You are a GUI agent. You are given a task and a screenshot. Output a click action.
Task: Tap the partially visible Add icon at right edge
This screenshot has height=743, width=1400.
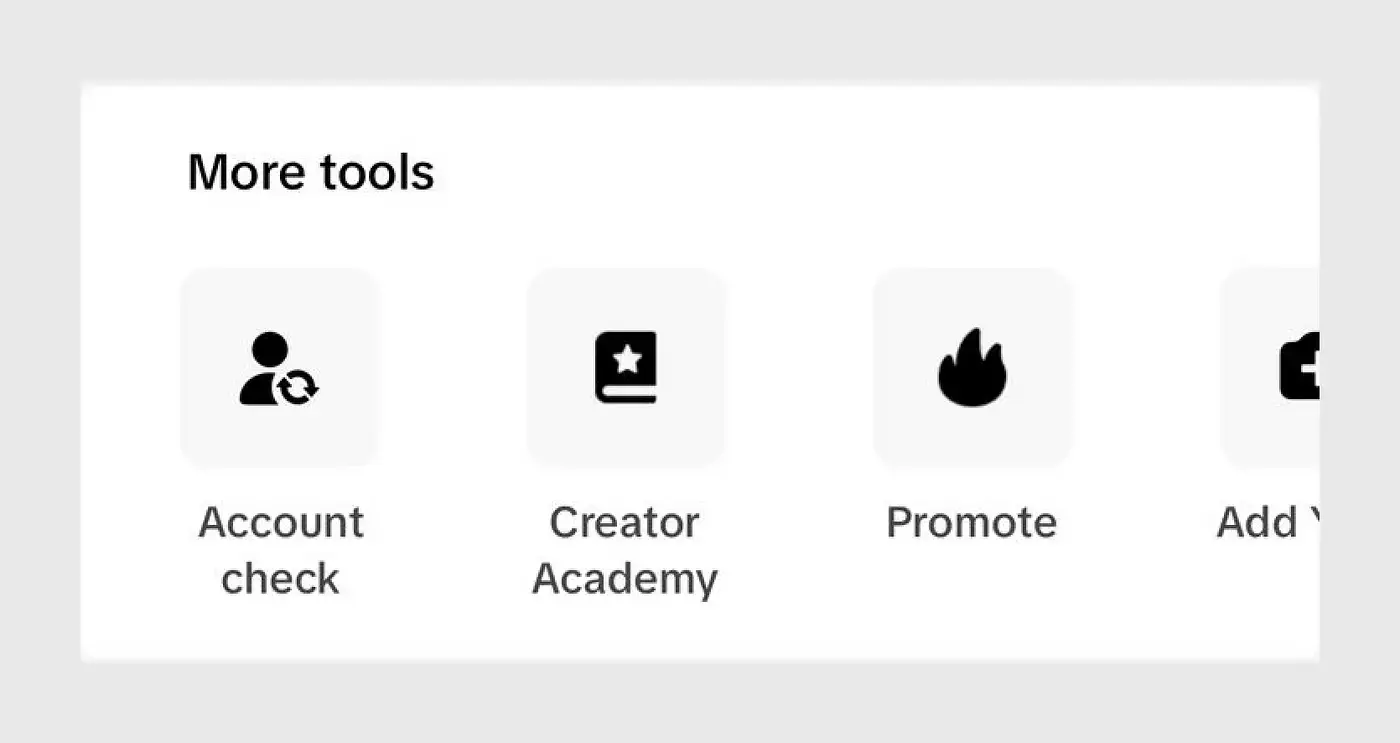[x=1298, y=367]
